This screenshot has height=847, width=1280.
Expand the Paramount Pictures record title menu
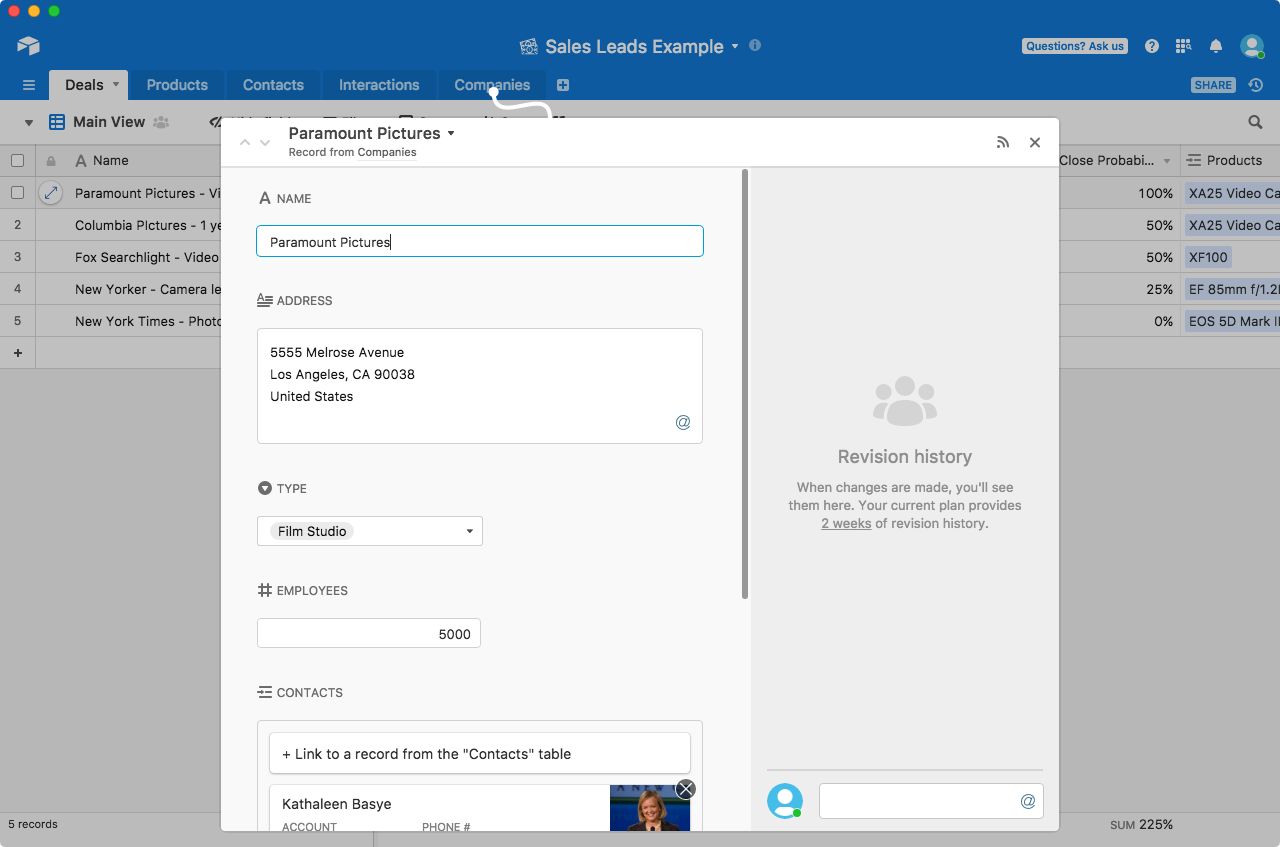pyautogui.click(x=451, y=133)
